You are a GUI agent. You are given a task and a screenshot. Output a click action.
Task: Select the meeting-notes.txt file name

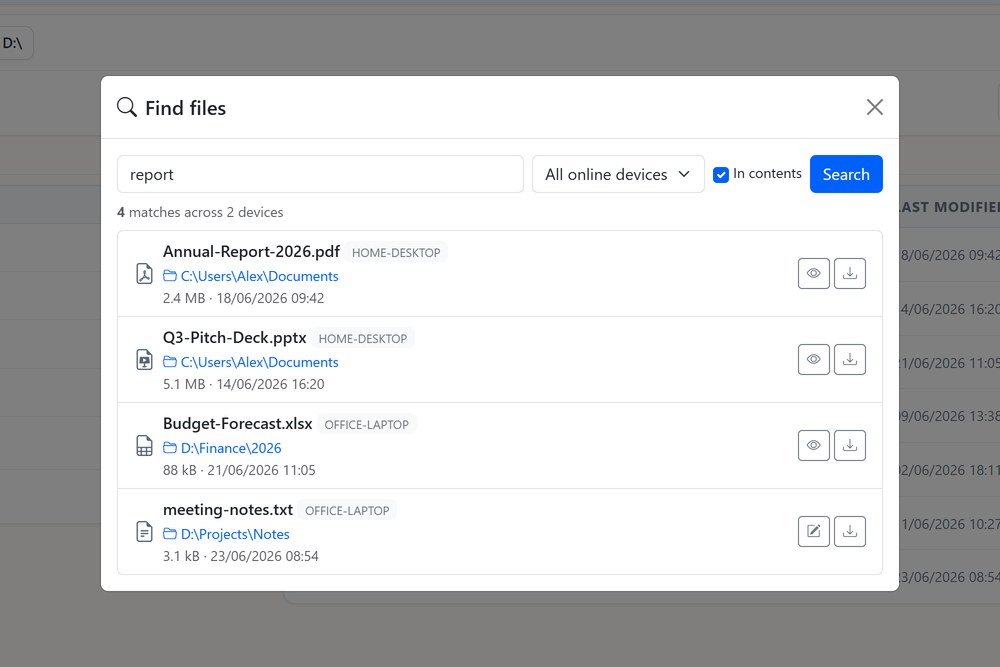tap(228, 510)
